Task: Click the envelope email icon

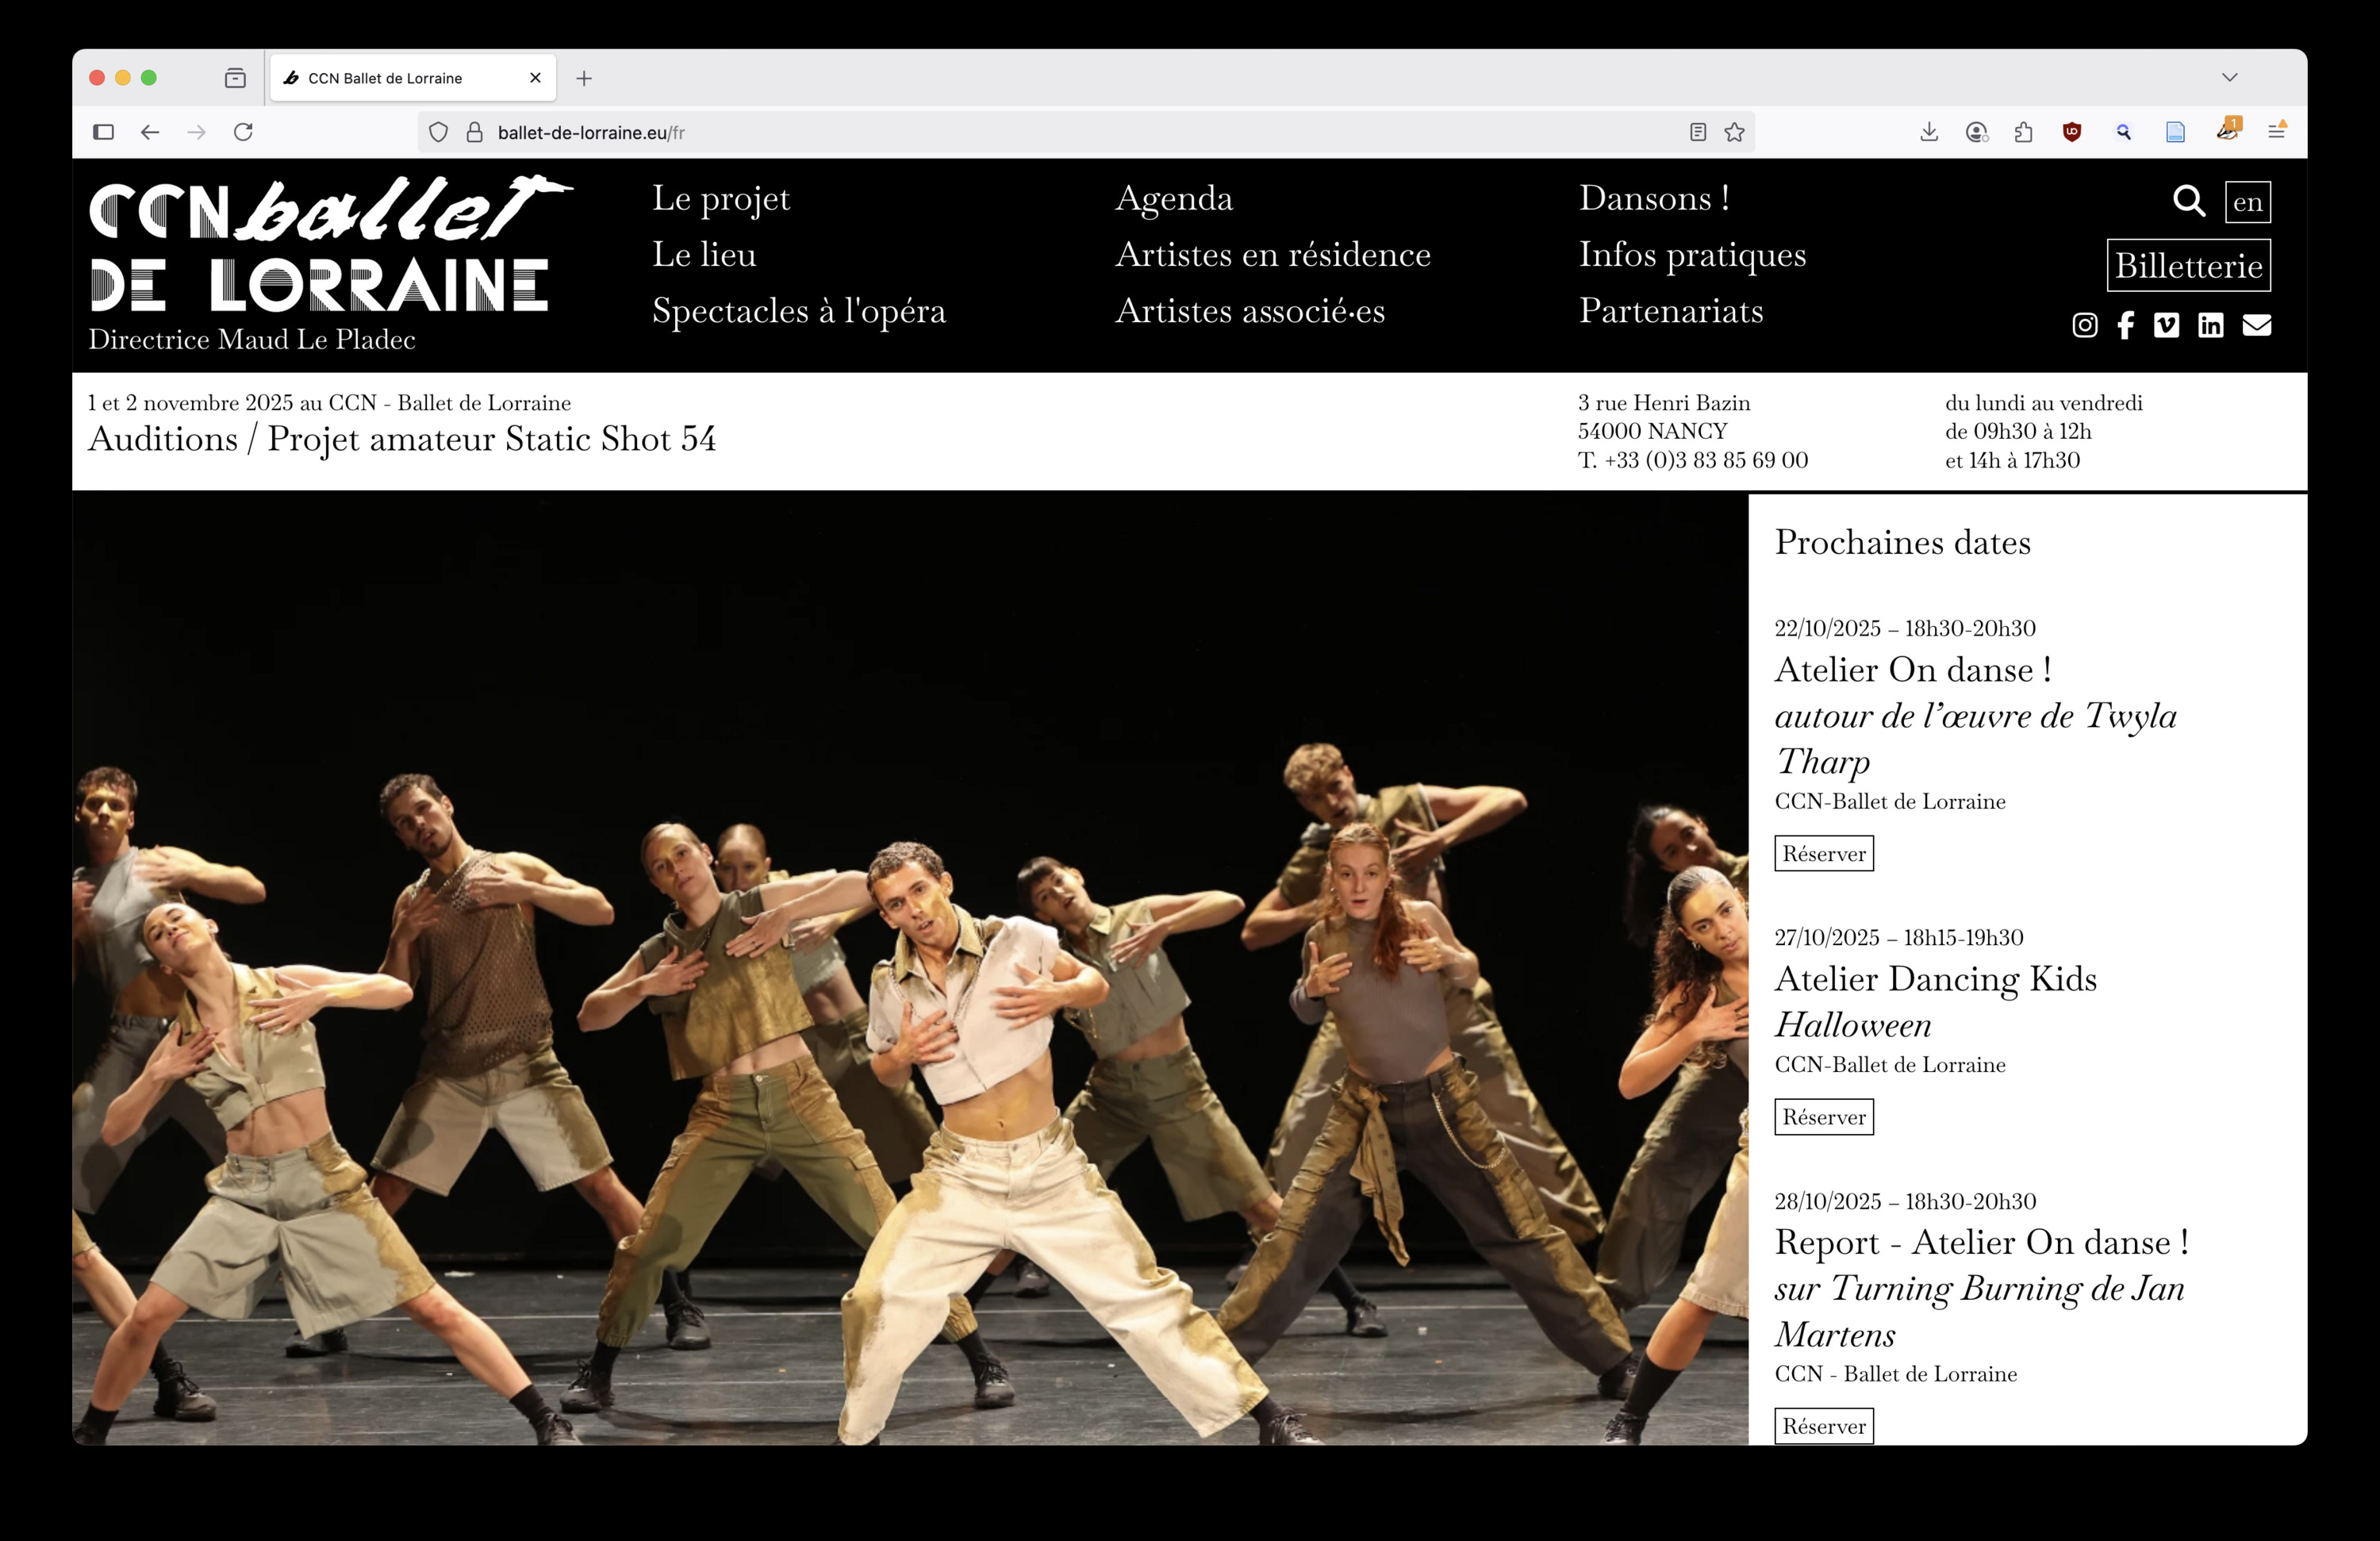Action: (x=2256, y=325)
